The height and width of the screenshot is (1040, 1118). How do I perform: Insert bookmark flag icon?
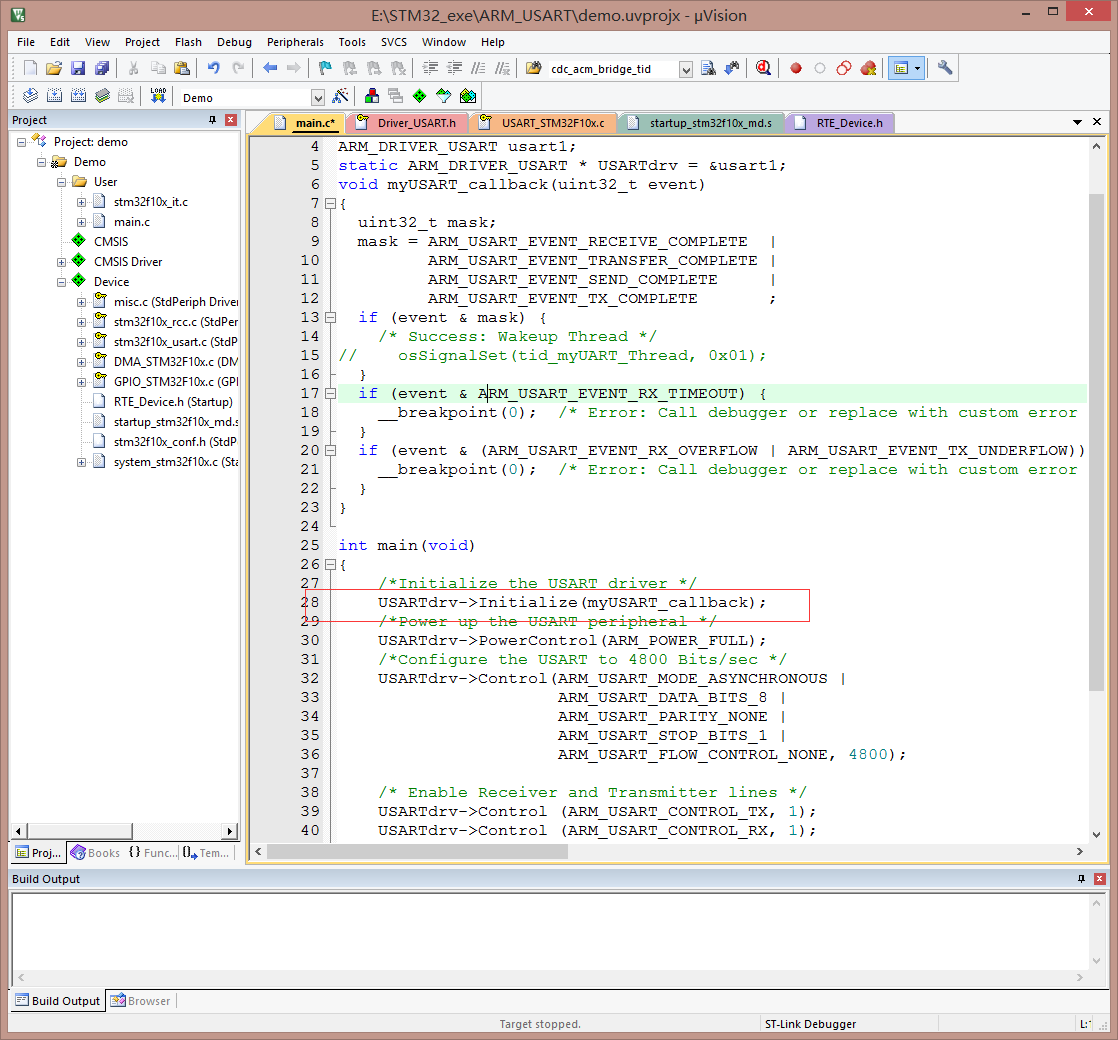point(325,68)
